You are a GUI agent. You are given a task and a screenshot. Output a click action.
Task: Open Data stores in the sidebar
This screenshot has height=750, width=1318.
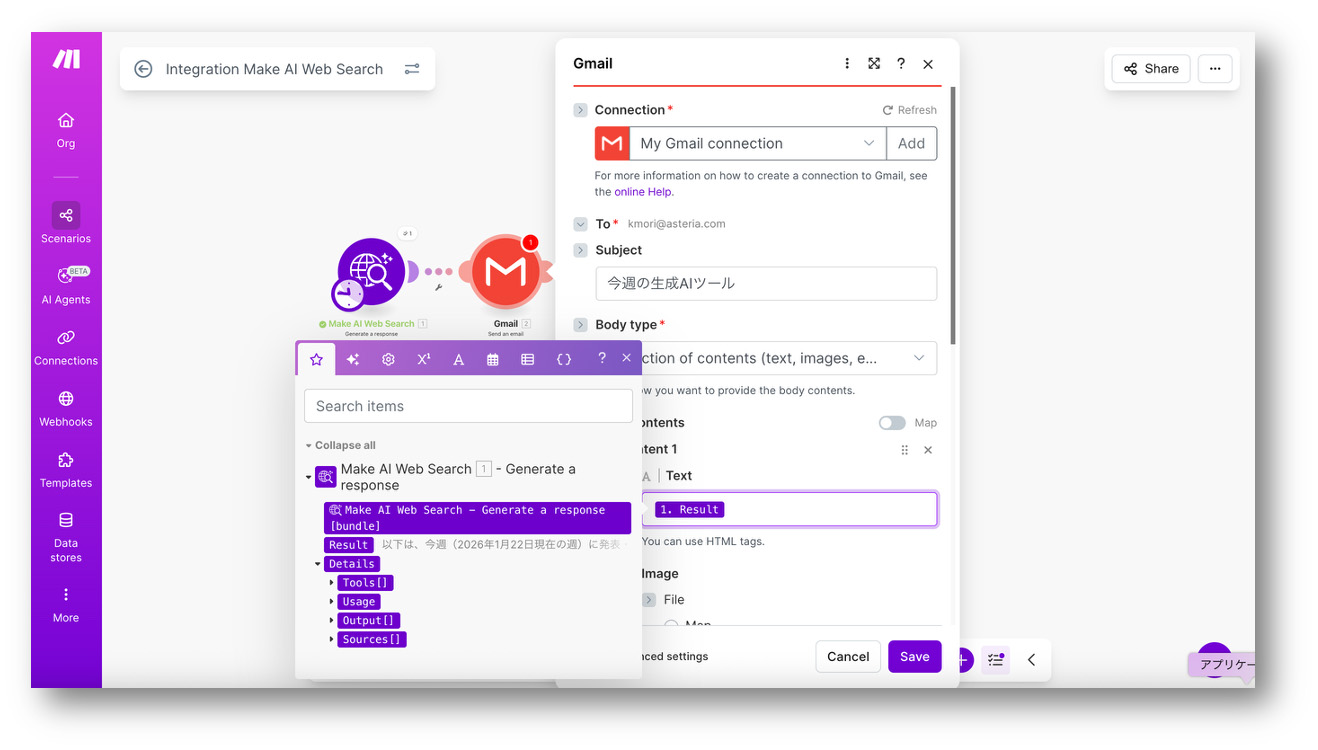pos(66,535)
